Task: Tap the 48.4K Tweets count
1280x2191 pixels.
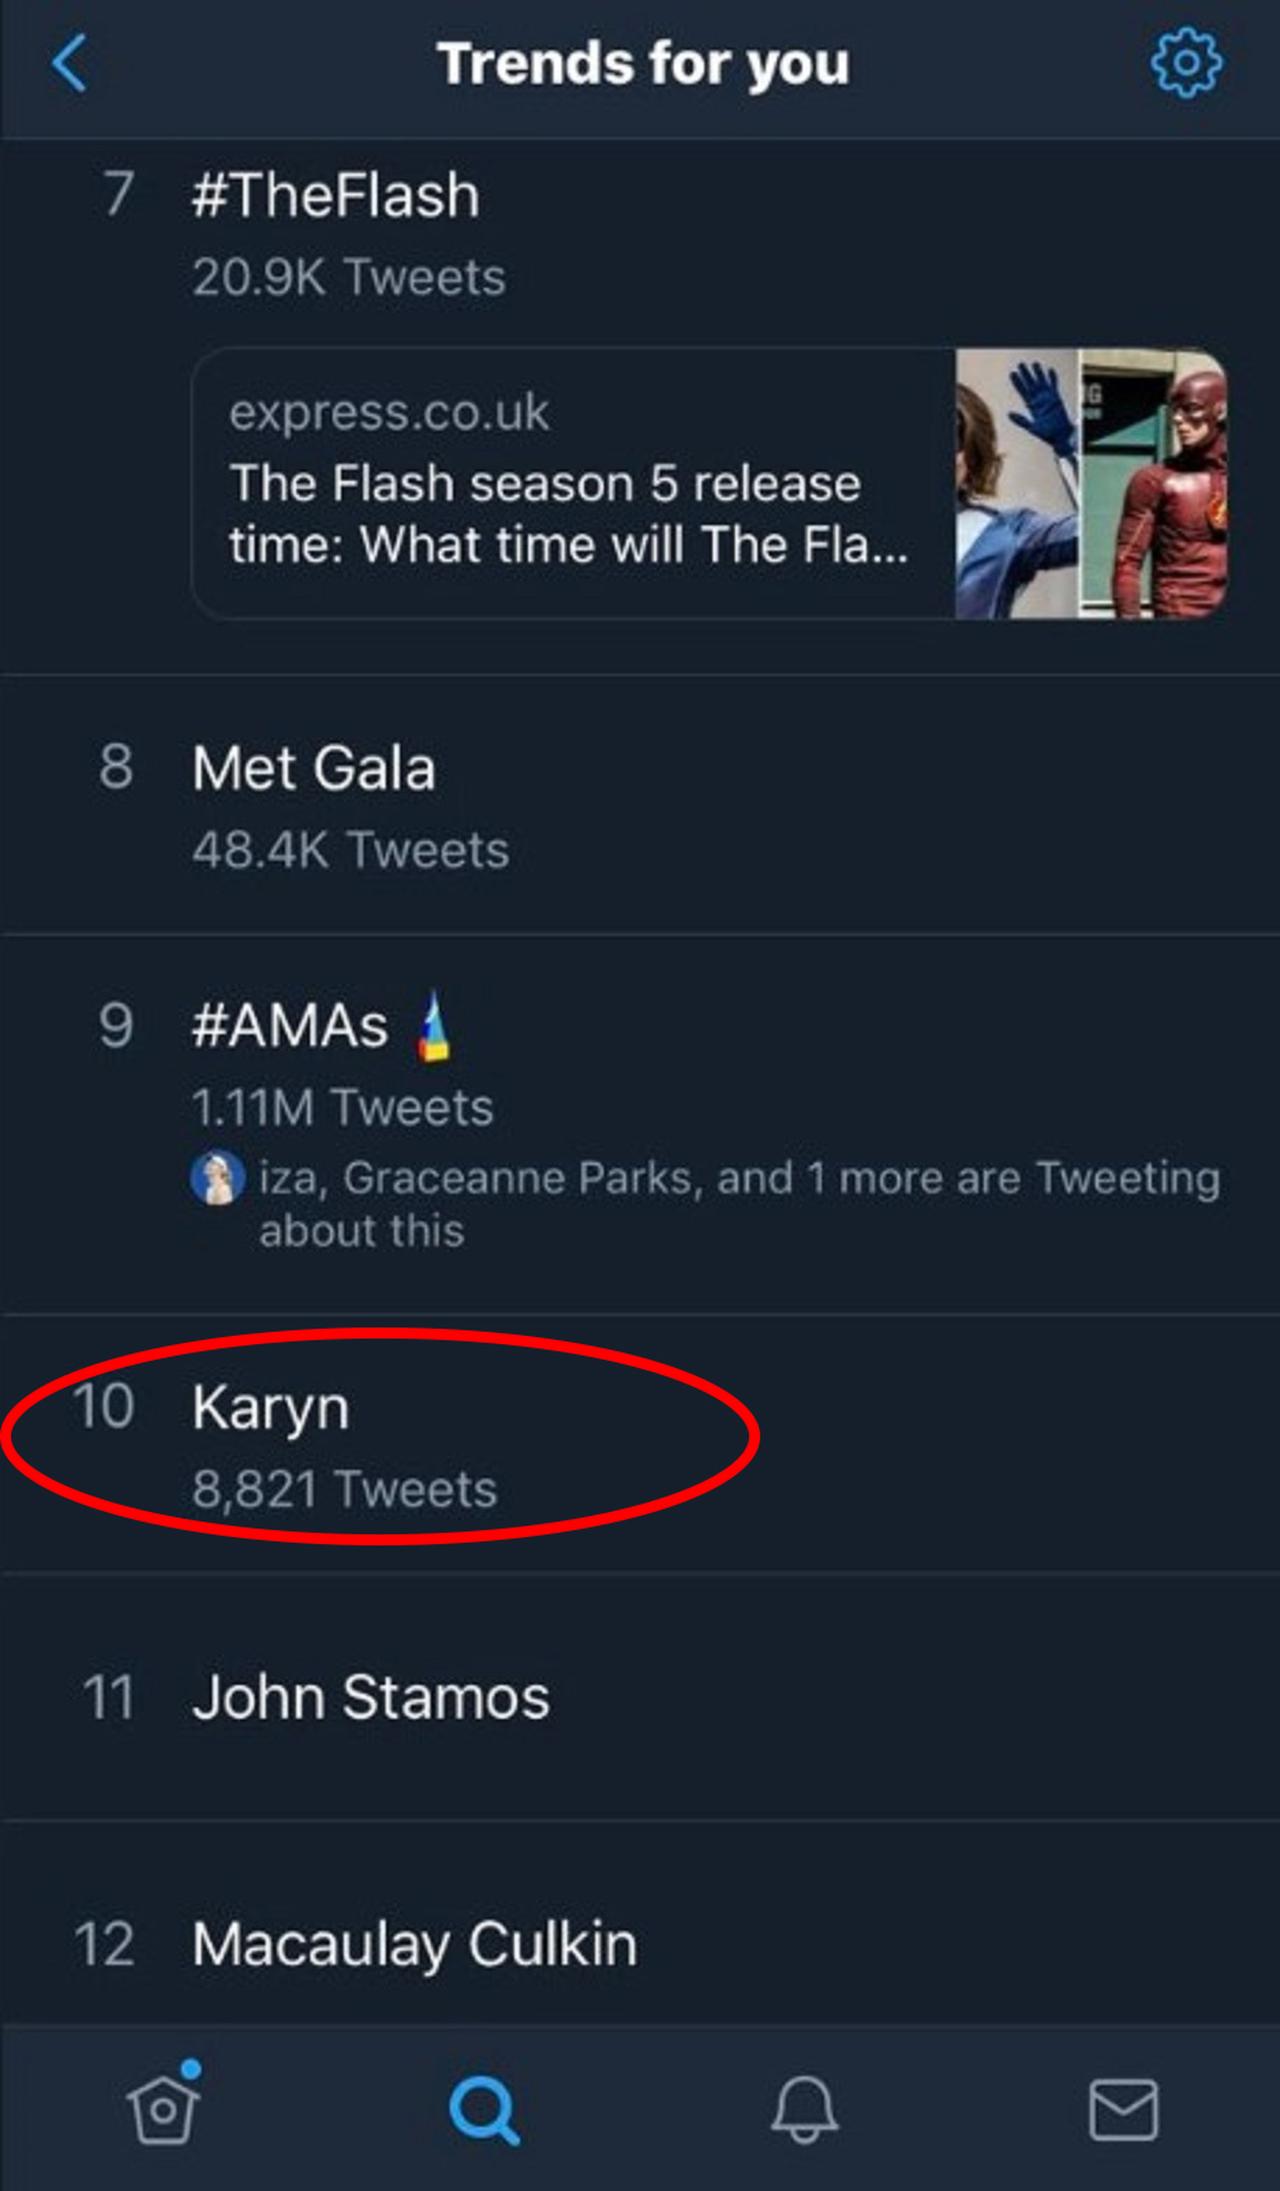Action: click(351, 850)
